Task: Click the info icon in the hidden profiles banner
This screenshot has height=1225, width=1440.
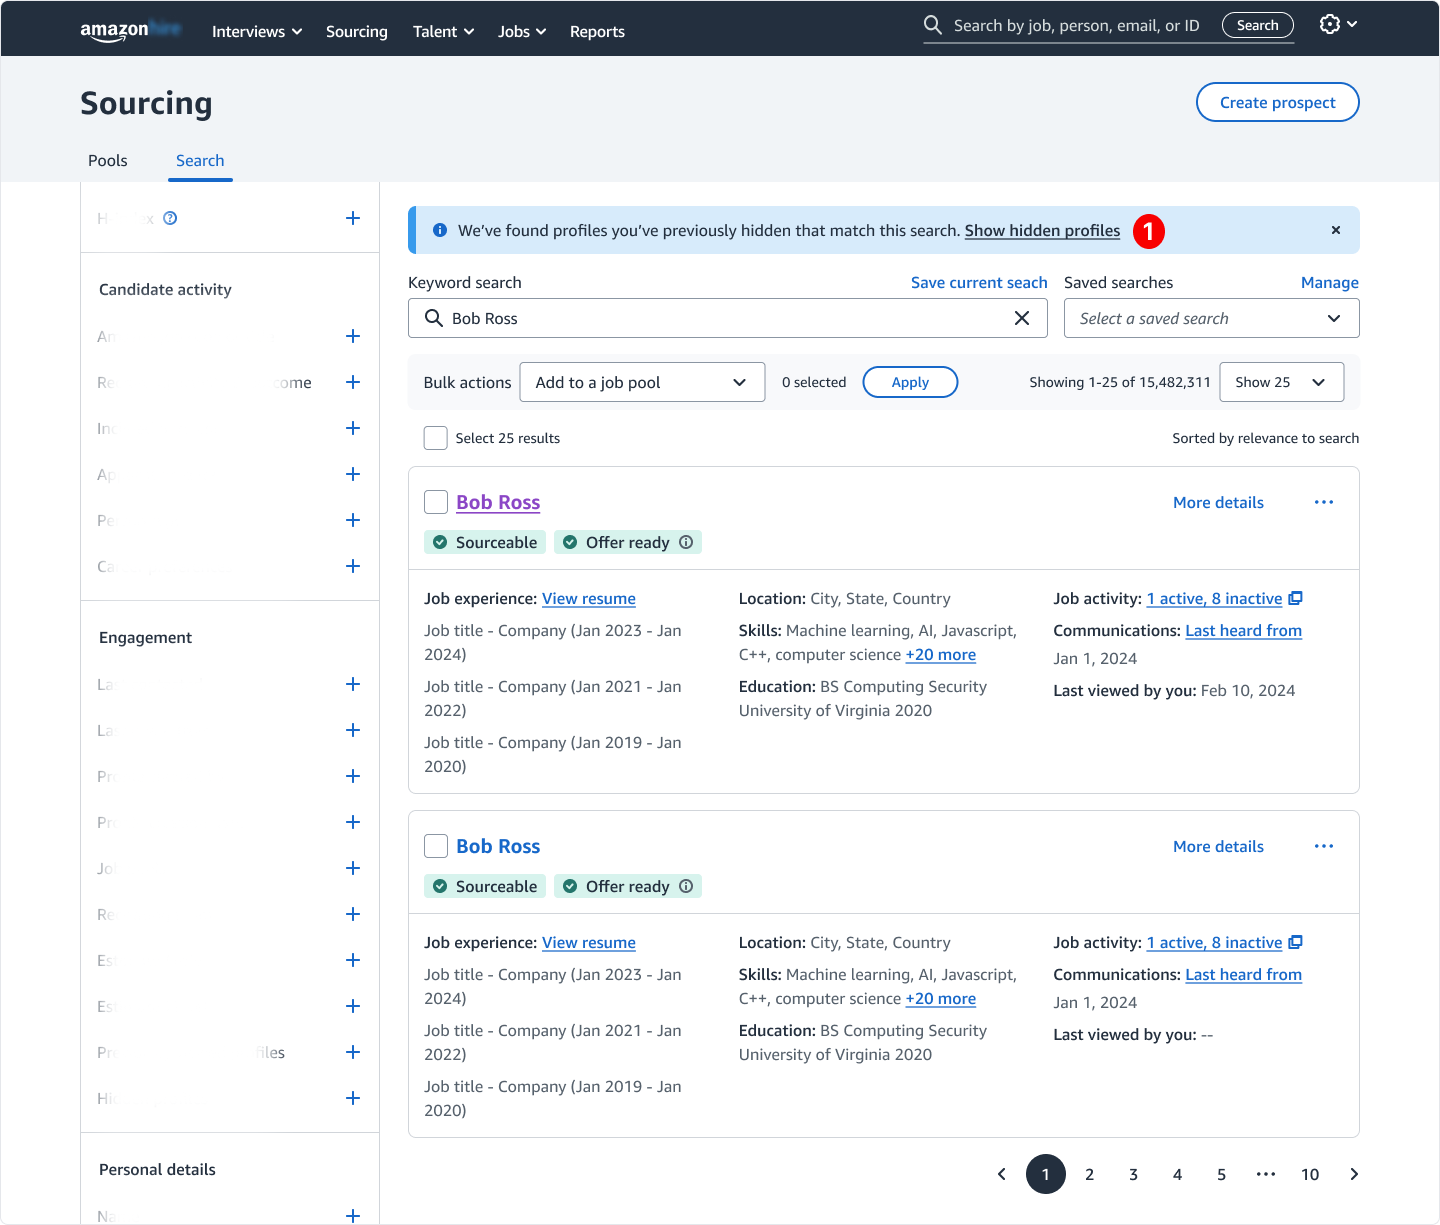Action: 440,230
